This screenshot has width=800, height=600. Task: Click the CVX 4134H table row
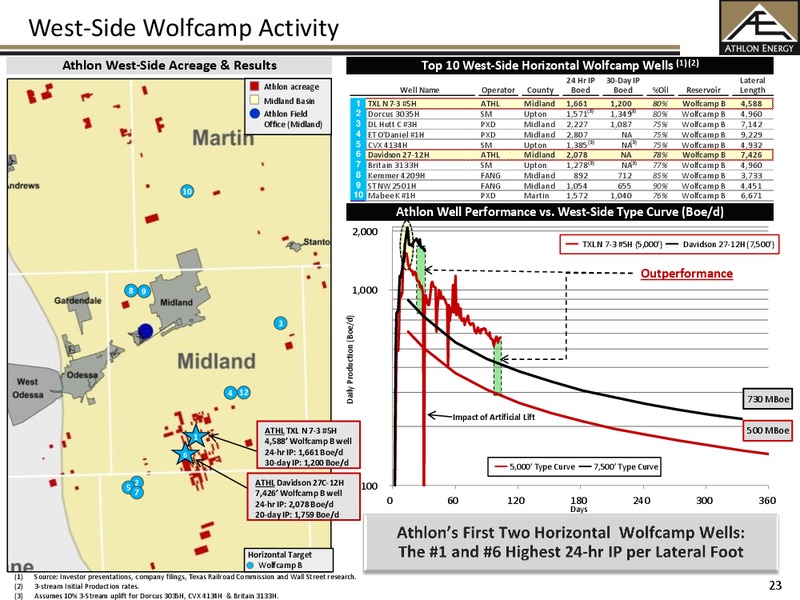click(x=562, y=145)
